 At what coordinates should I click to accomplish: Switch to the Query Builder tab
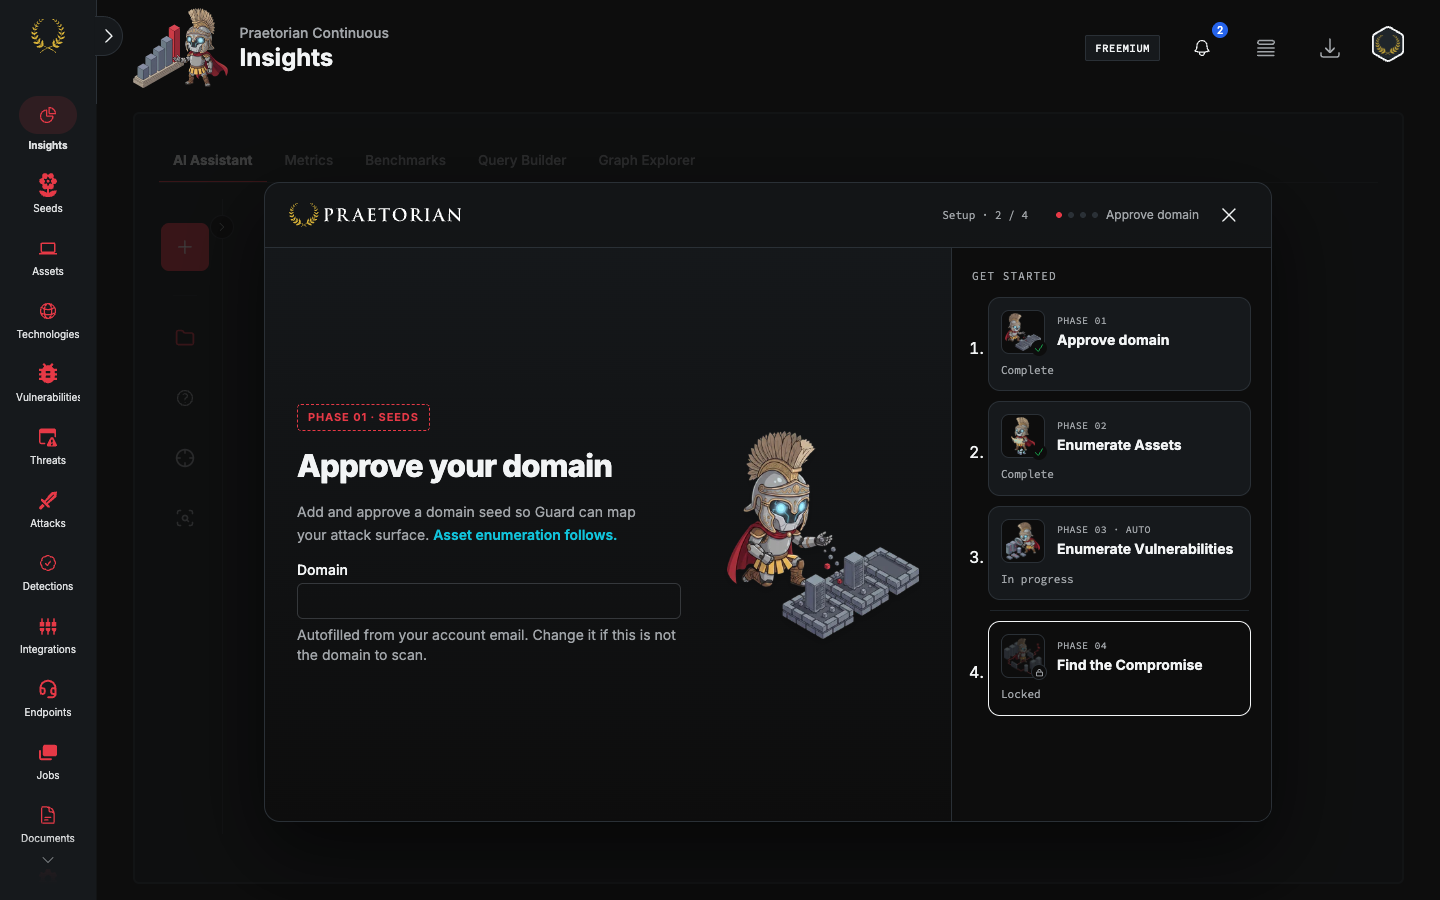tap(522, 160)
